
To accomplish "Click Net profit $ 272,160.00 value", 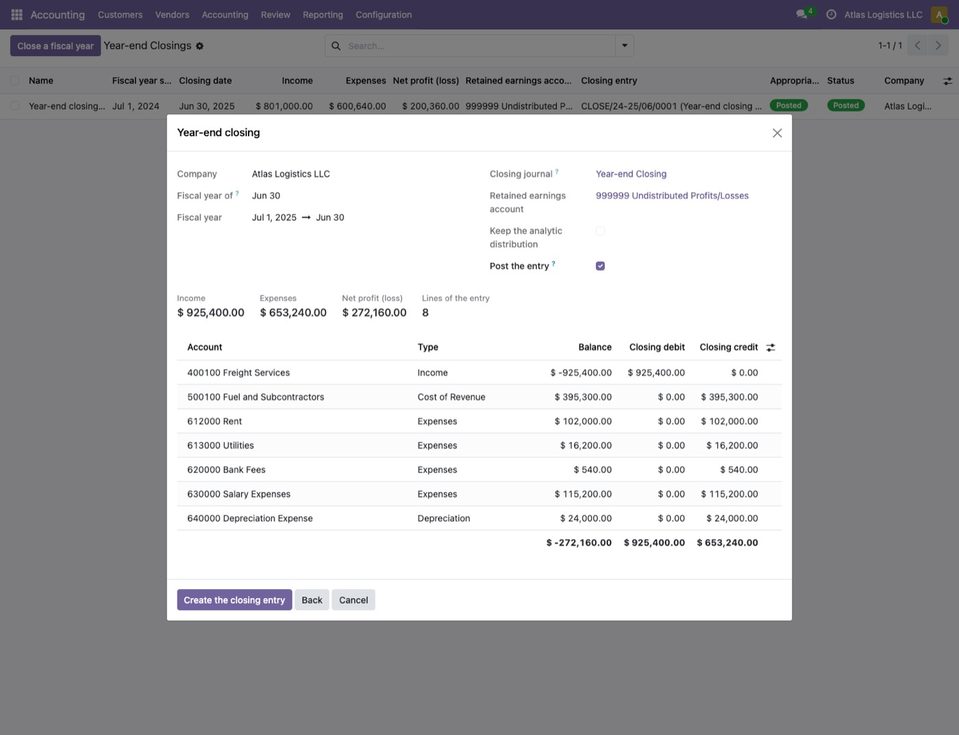I will pos(374,312).
